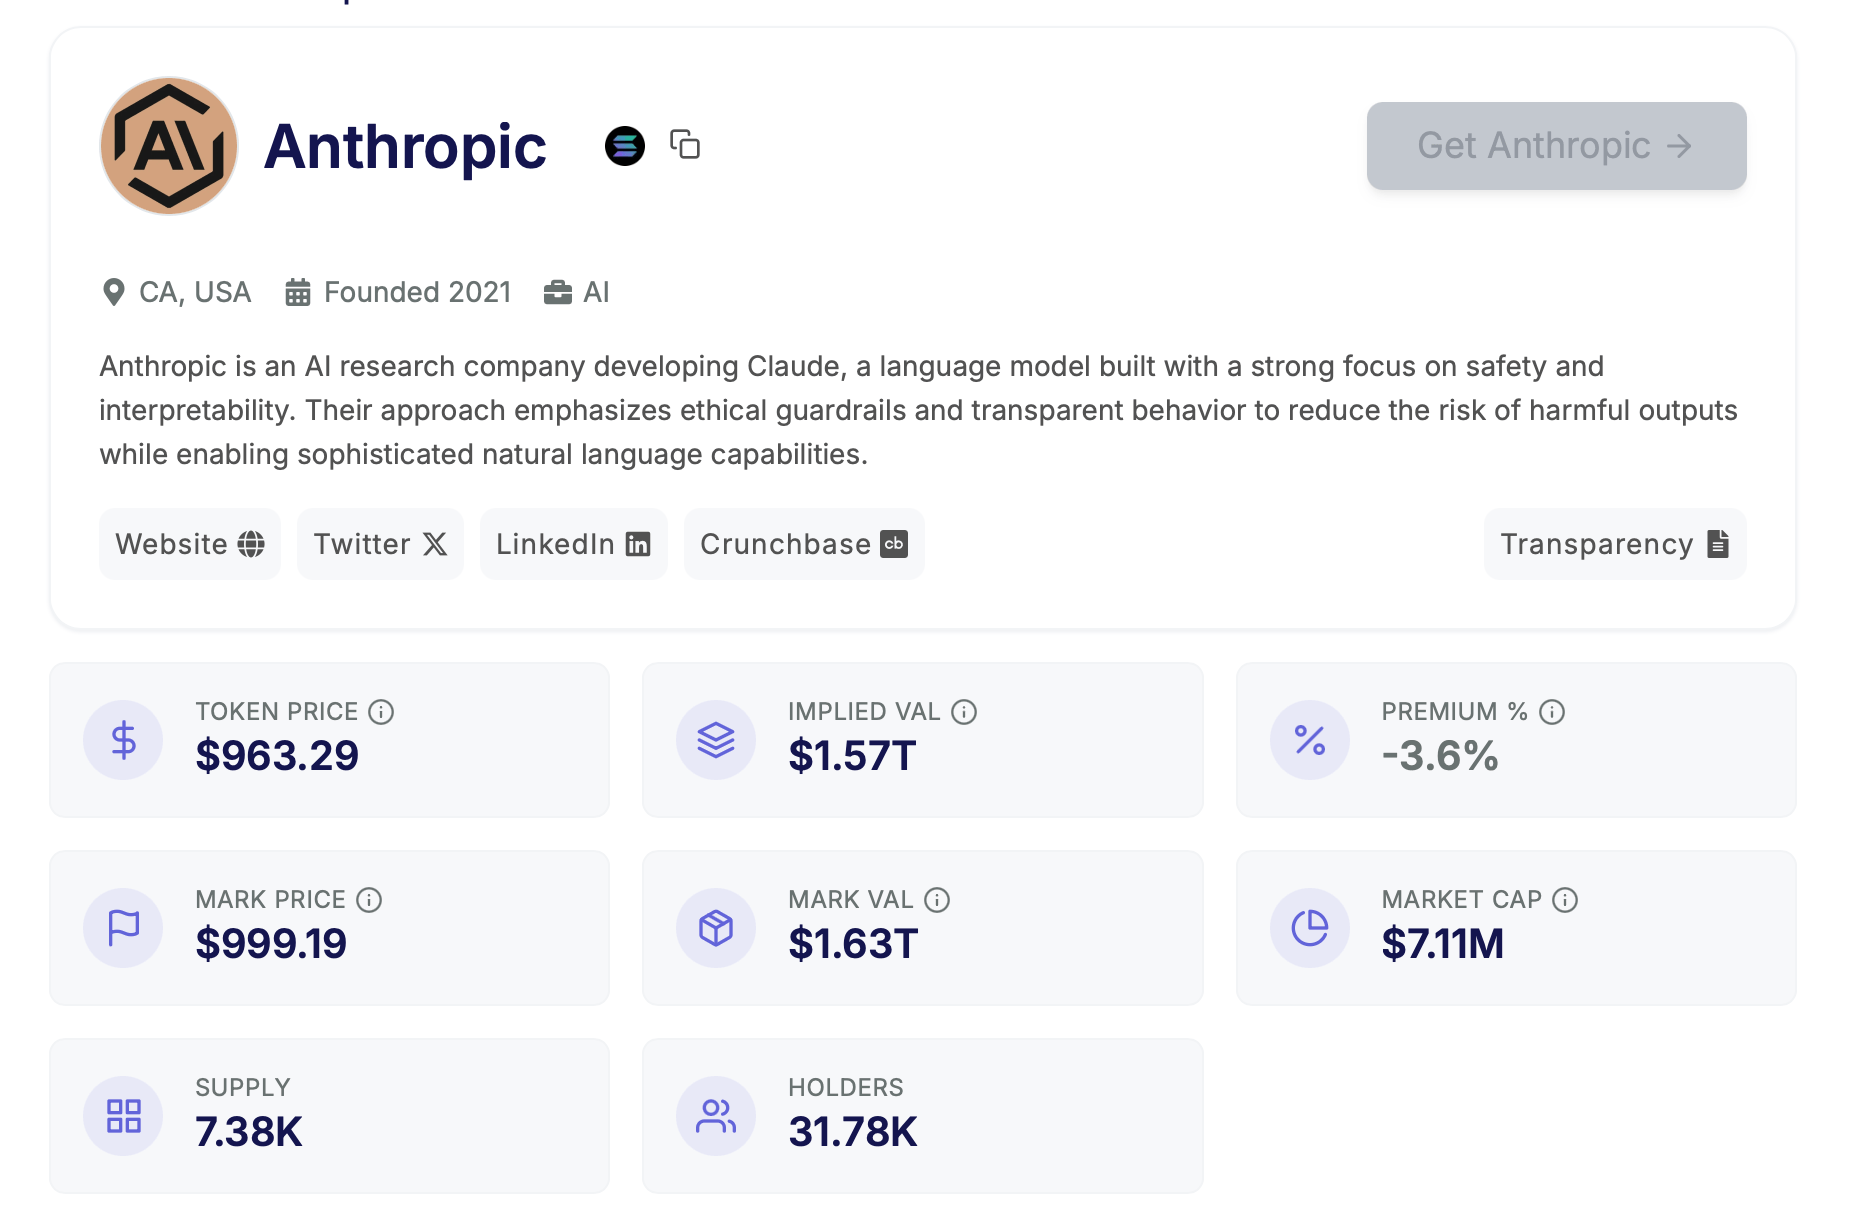
Task: Click the calendar icon by Founded 2021
Action: pos(298,292)
